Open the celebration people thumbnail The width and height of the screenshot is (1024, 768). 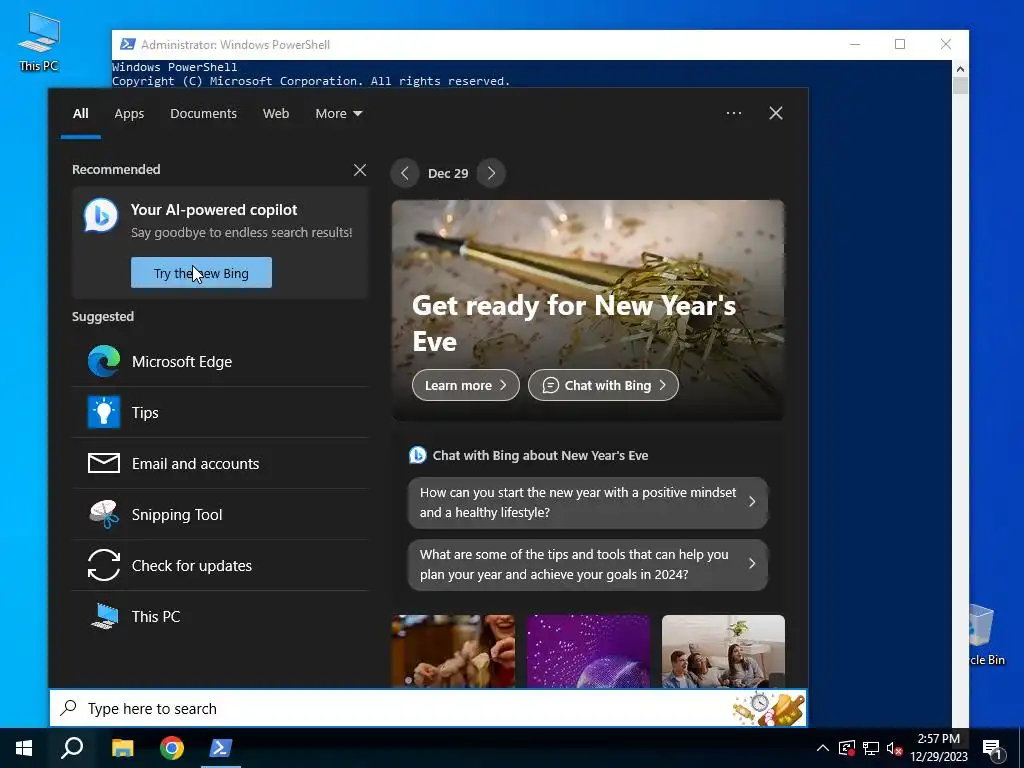pyautogui.click(x=453, y=651)
